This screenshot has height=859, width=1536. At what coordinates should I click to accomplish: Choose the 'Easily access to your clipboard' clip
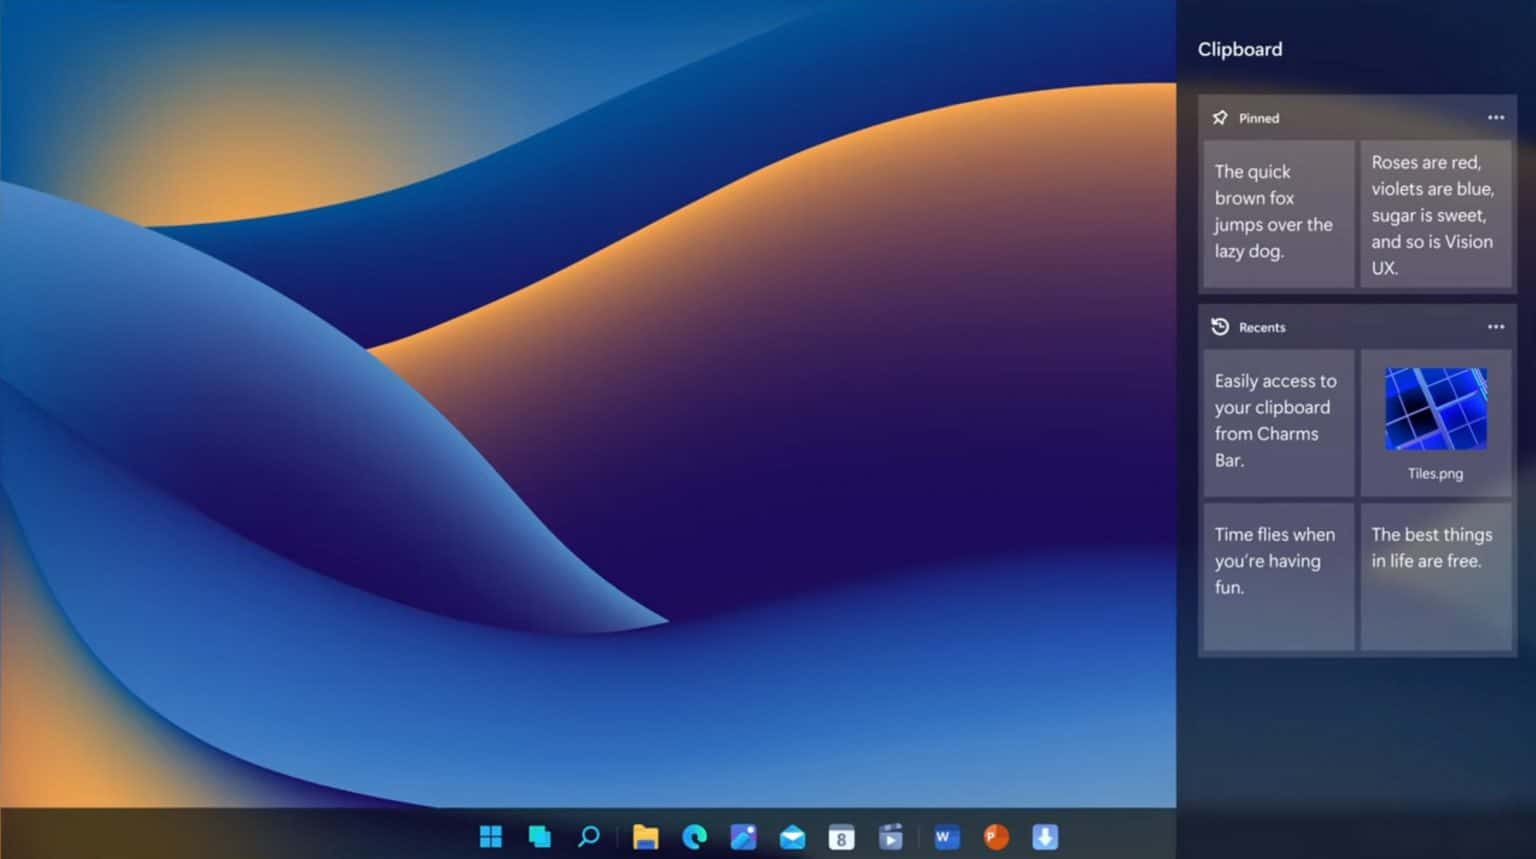click(1278, 422)
